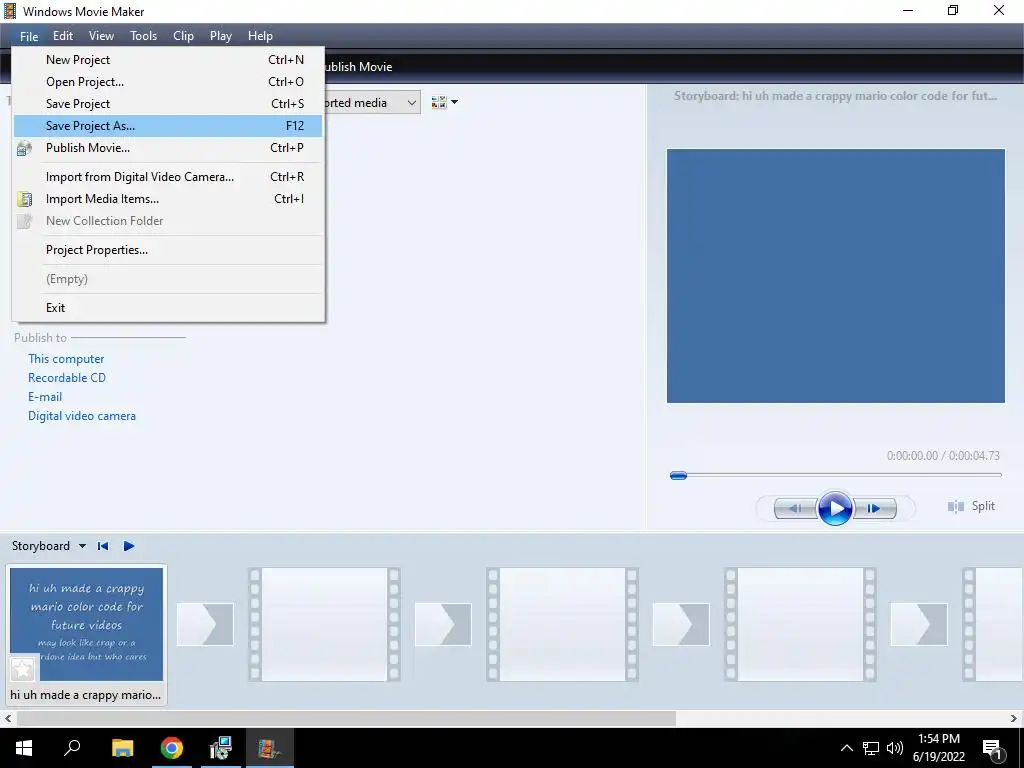Click the Import Media Items icon

click(x=24, y=199)
